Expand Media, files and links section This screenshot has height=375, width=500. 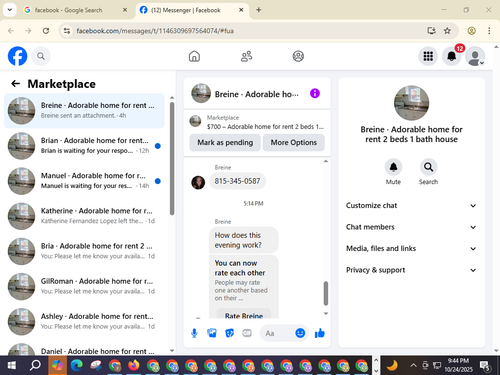411,248
